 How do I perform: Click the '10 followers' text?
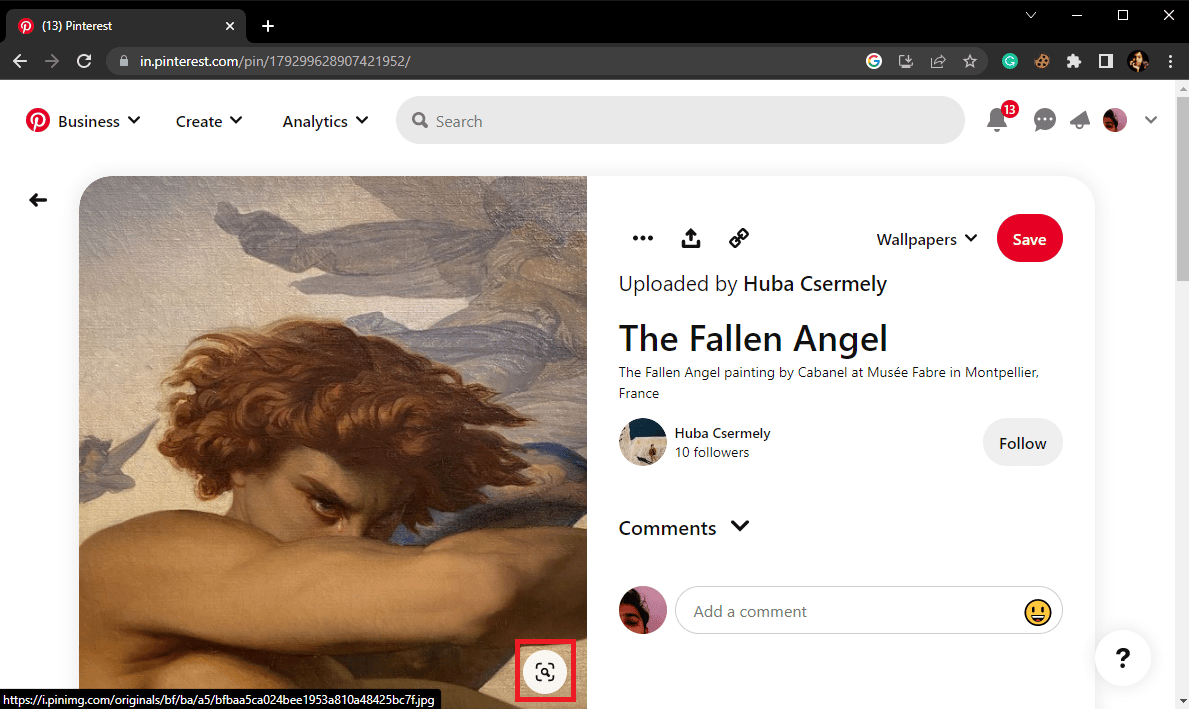click(x=712, y=453)
